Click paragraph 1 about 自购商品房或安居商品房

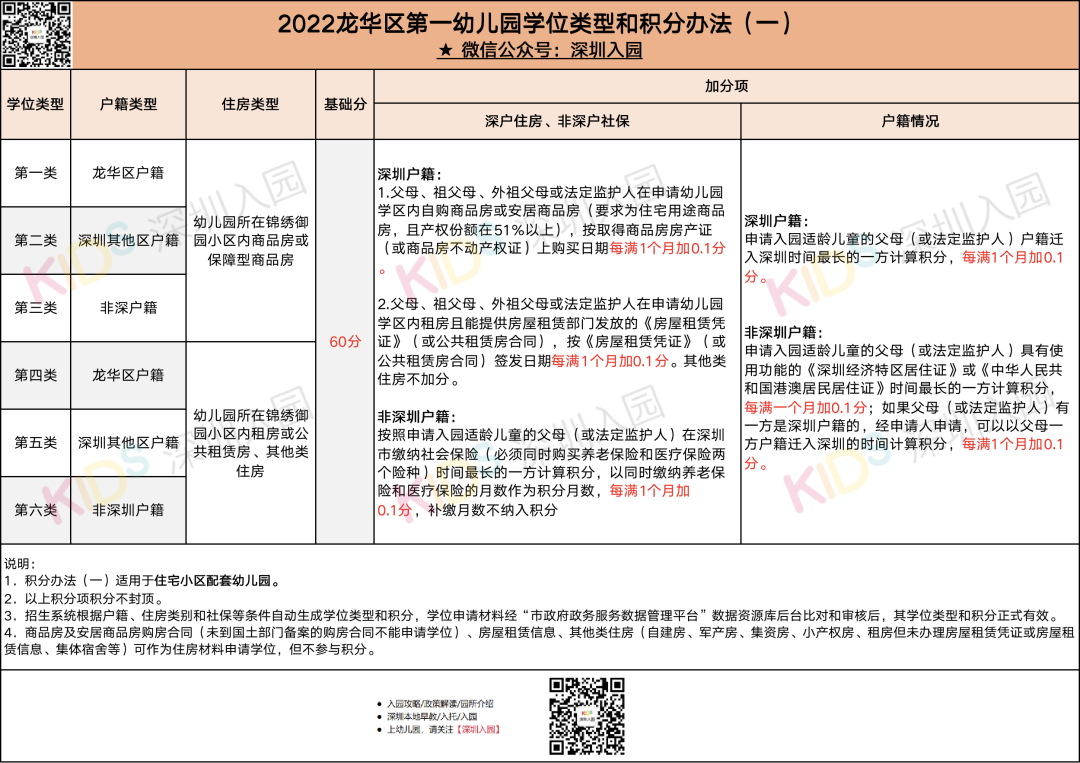(552, 230)
